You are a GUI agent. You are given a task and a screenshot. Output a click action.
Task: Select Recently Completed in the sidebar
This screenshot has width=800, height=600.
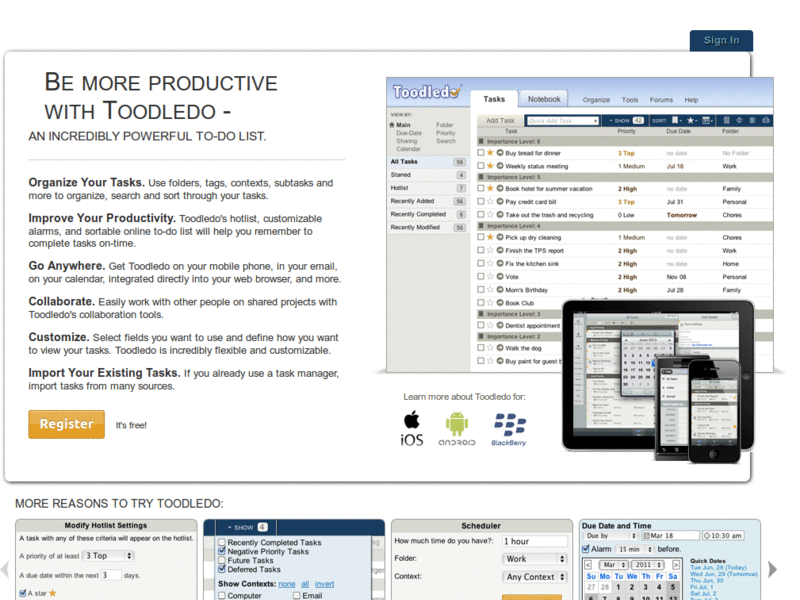coord(428,214)
